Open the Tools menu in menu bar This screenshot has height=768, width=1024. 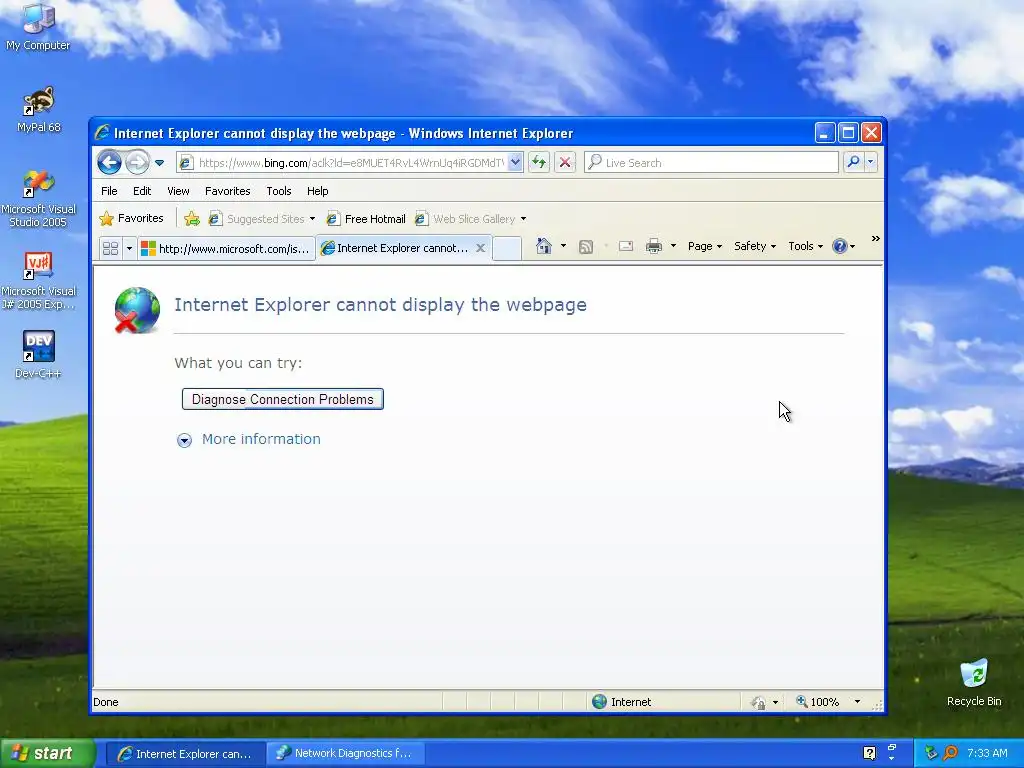(x=278, y=191)
